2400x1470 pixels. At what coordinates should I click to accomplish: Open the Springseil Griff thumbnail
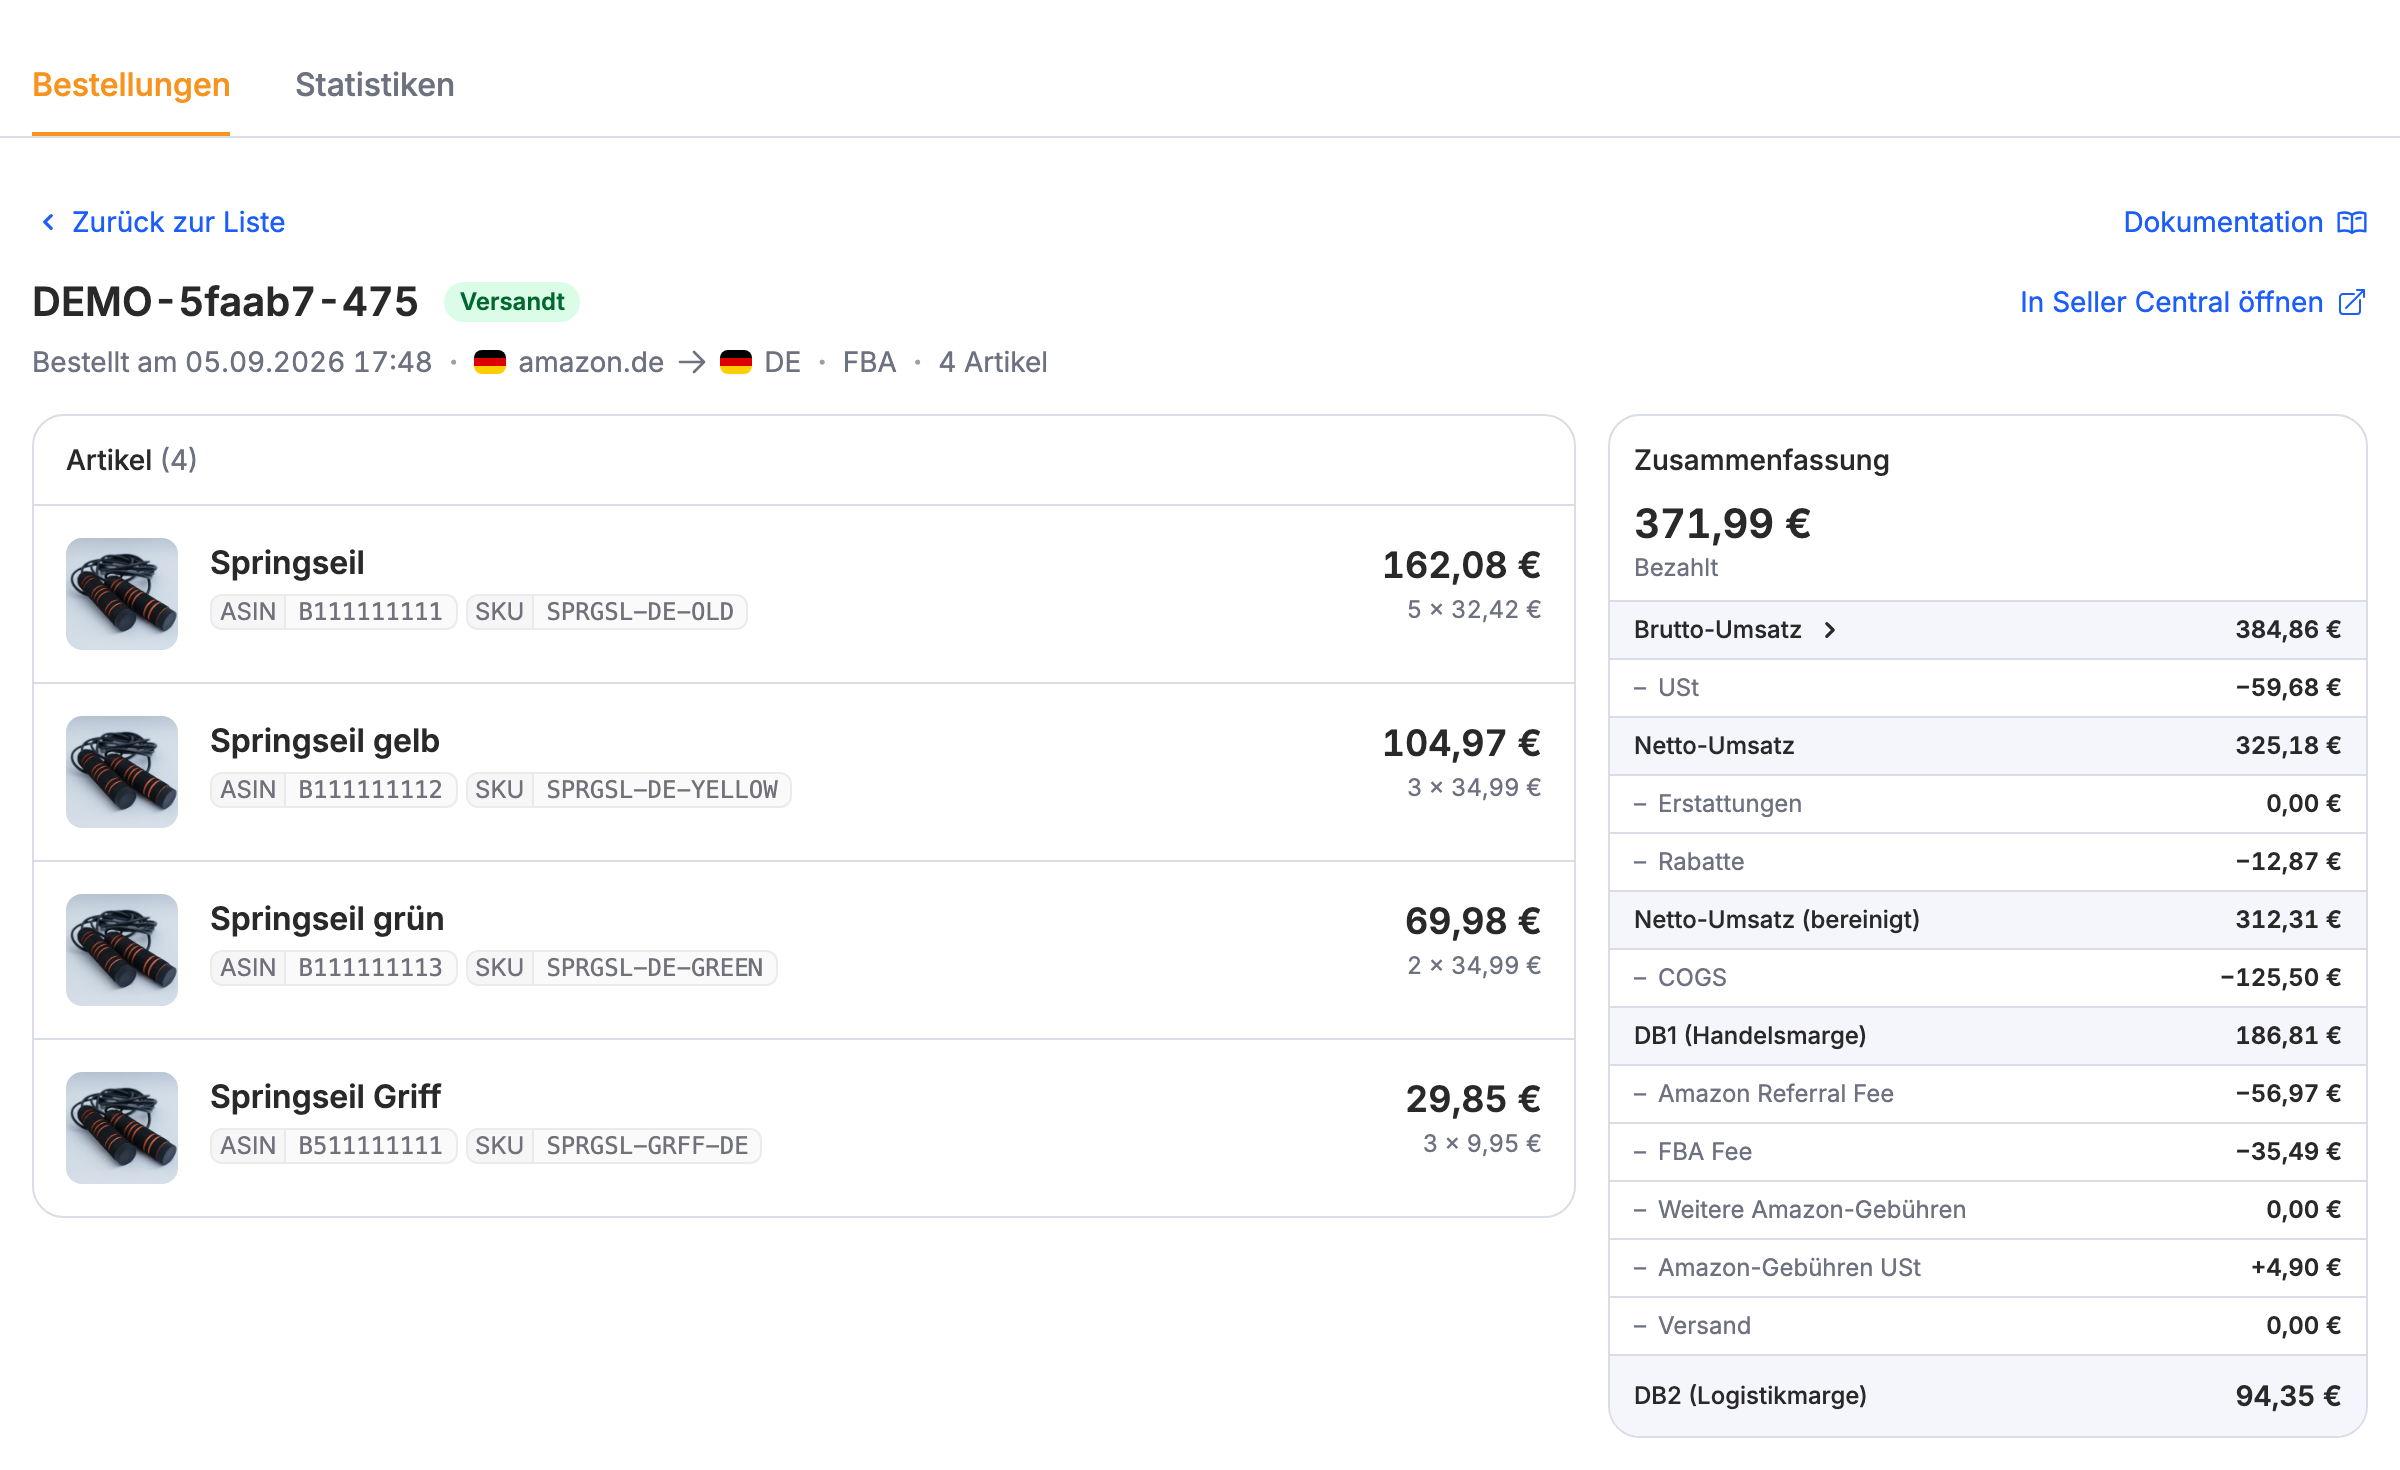click(122, 1128)
